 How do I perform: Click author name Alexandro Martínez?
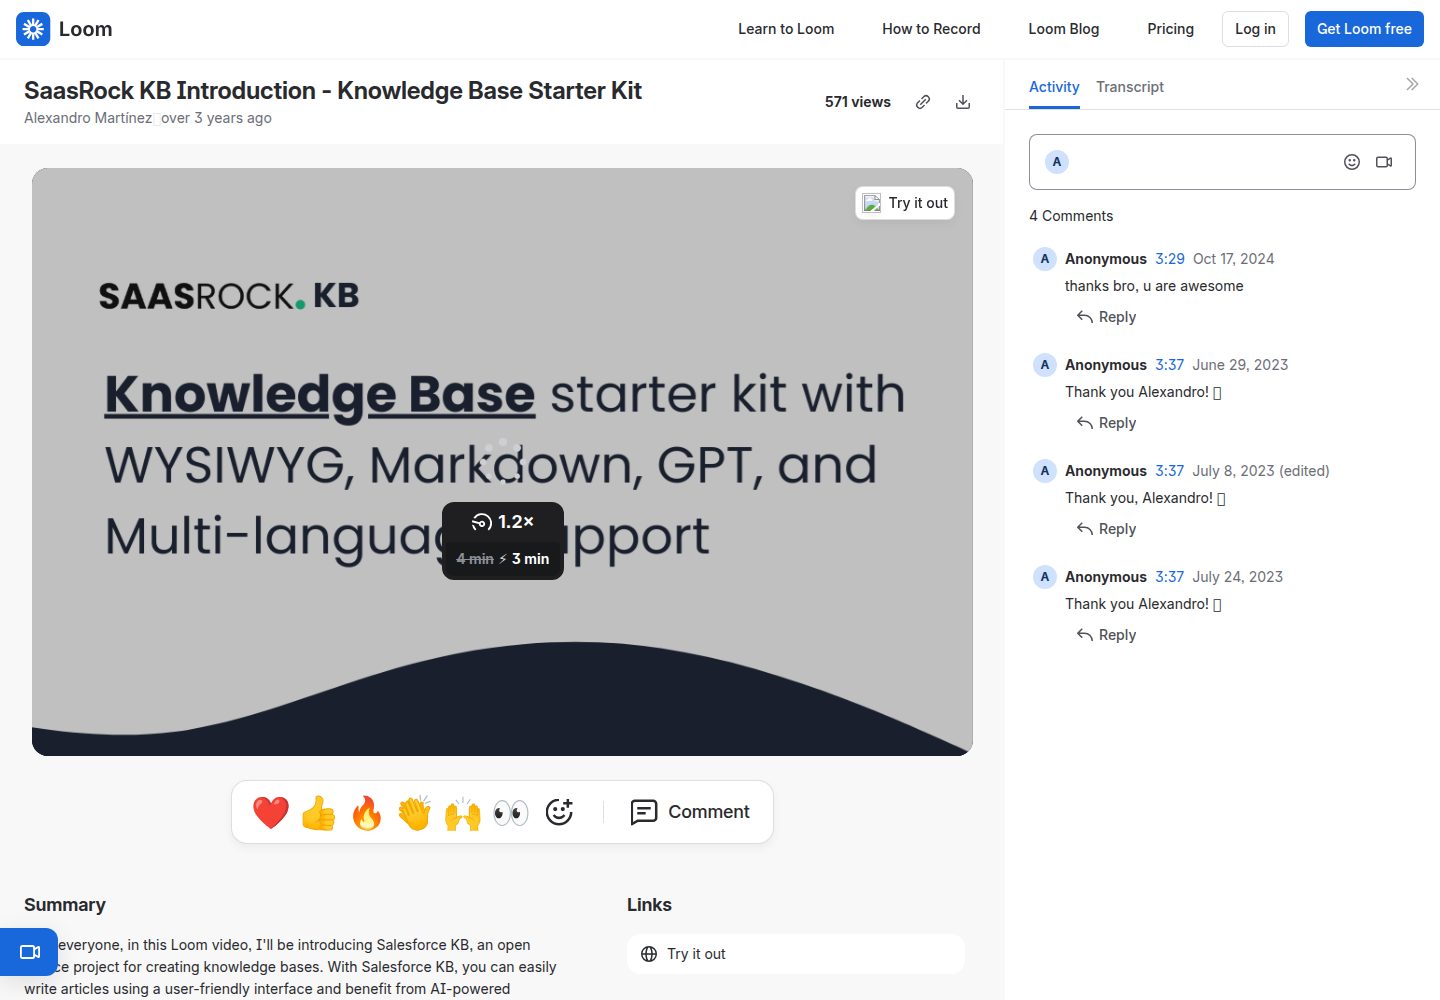[x=88, y=118]
